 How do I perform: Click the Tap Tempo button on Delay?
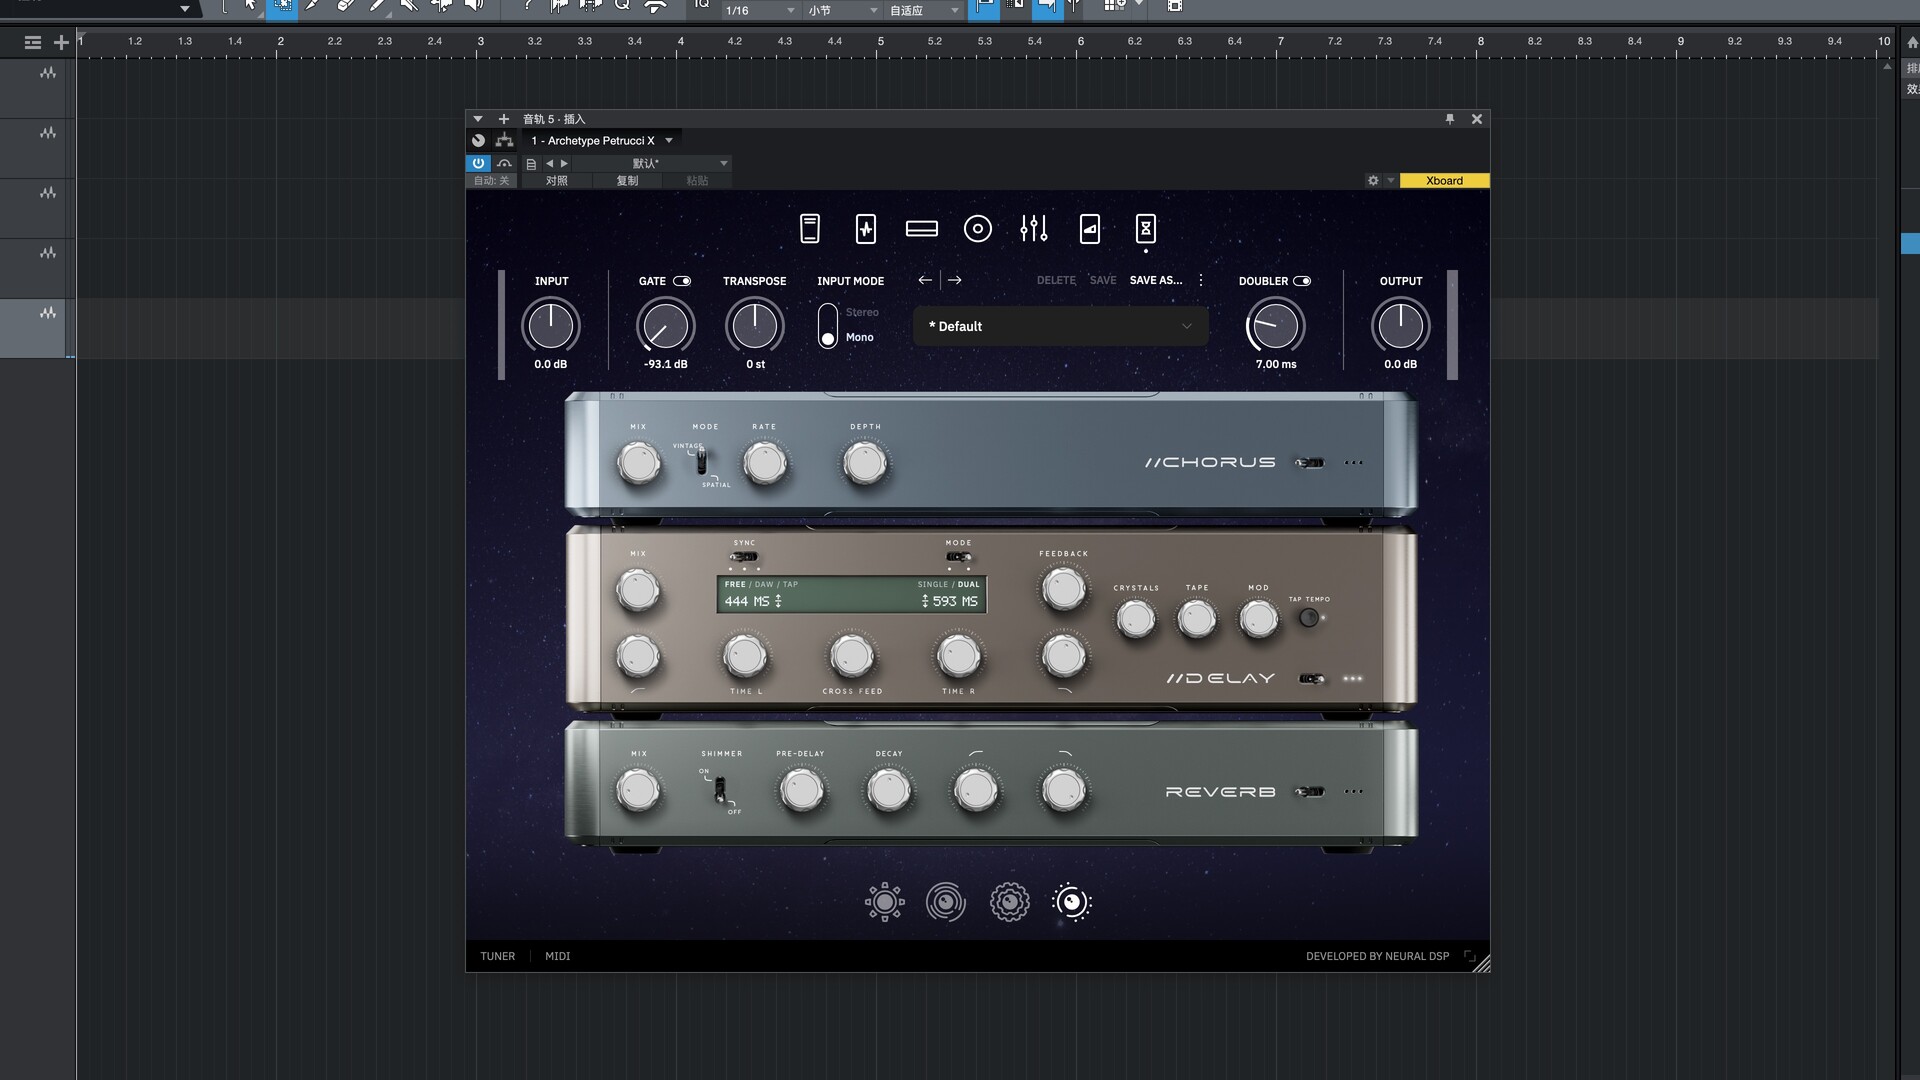coord(1308,618)
